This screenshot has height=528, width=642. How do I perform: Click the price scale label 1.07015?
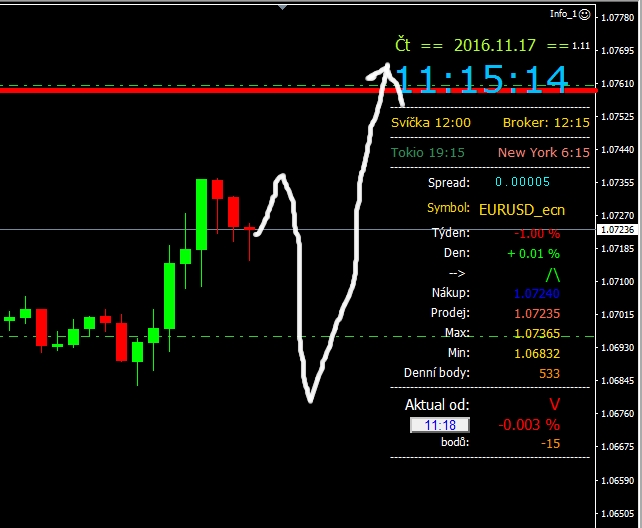[617, 314]
